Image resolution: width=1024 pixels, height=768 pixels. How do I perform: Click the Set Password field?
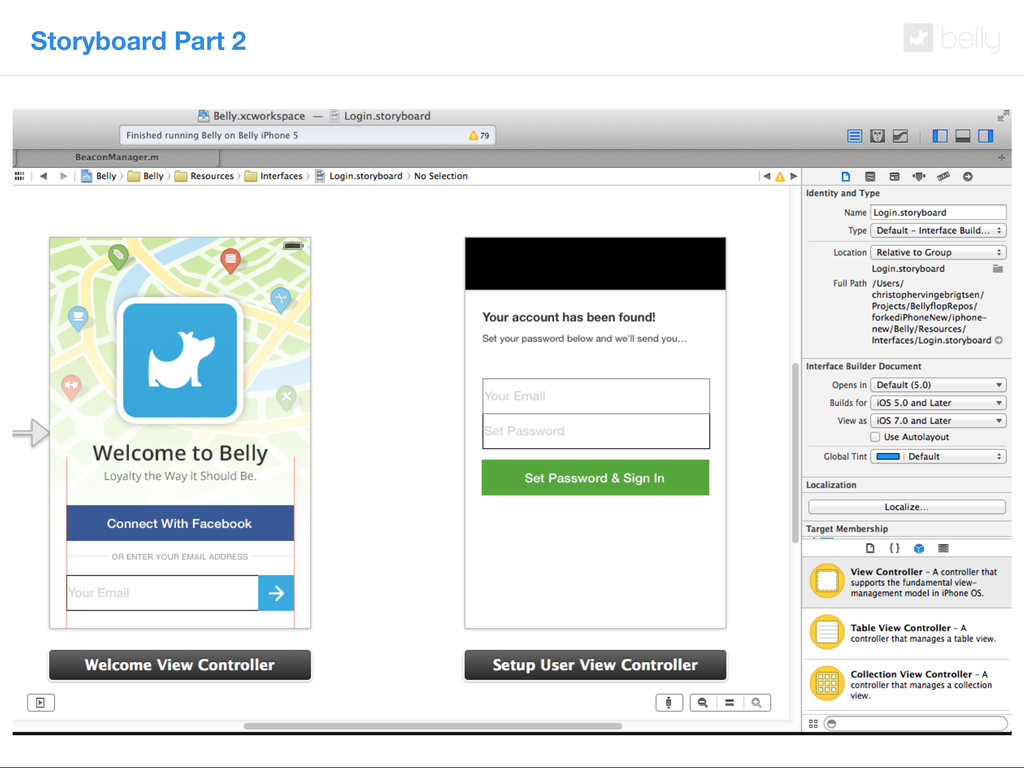596,431
